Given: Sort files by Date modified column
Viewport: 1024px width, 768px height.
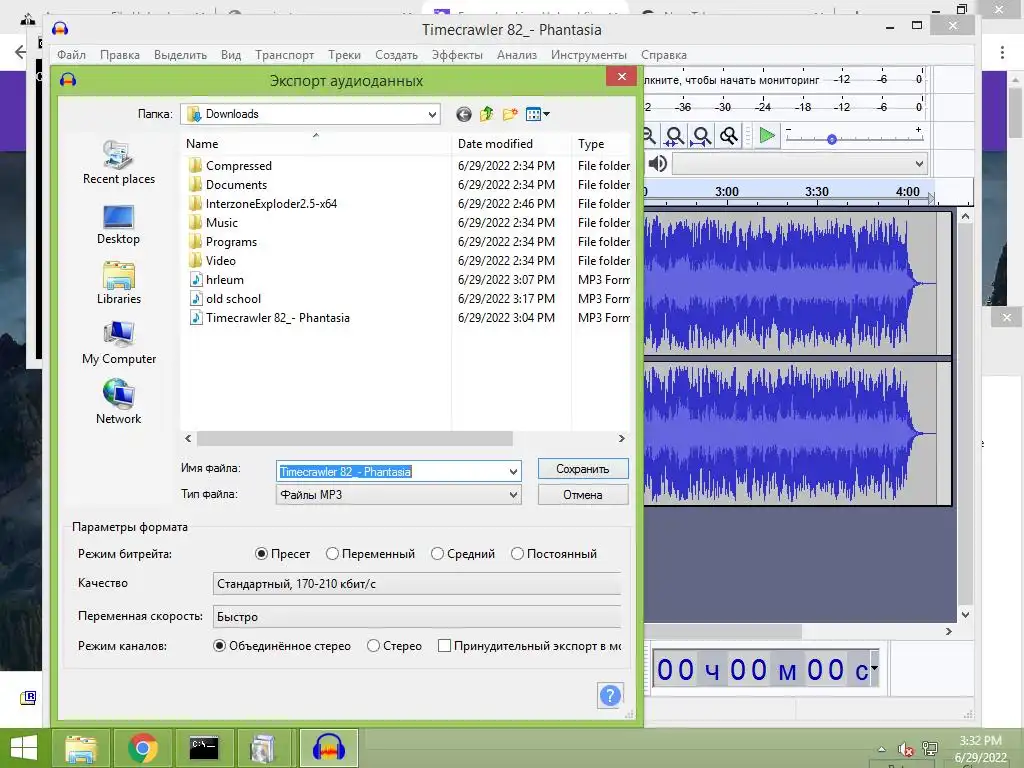Looking at the screenshot, I should tap(511, 144).
